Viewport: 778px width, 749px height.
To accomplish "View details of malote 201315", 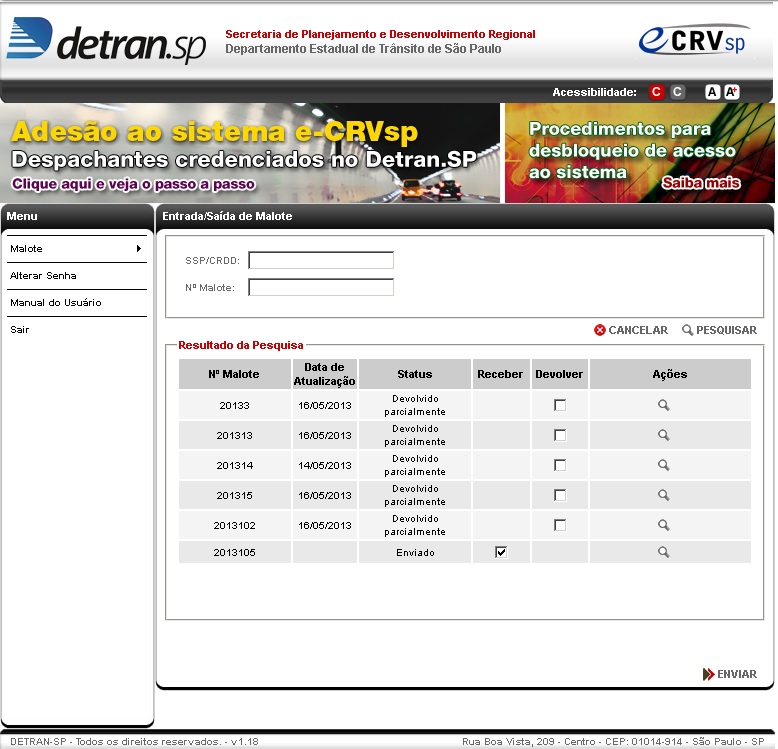I will tap(663, 495).
